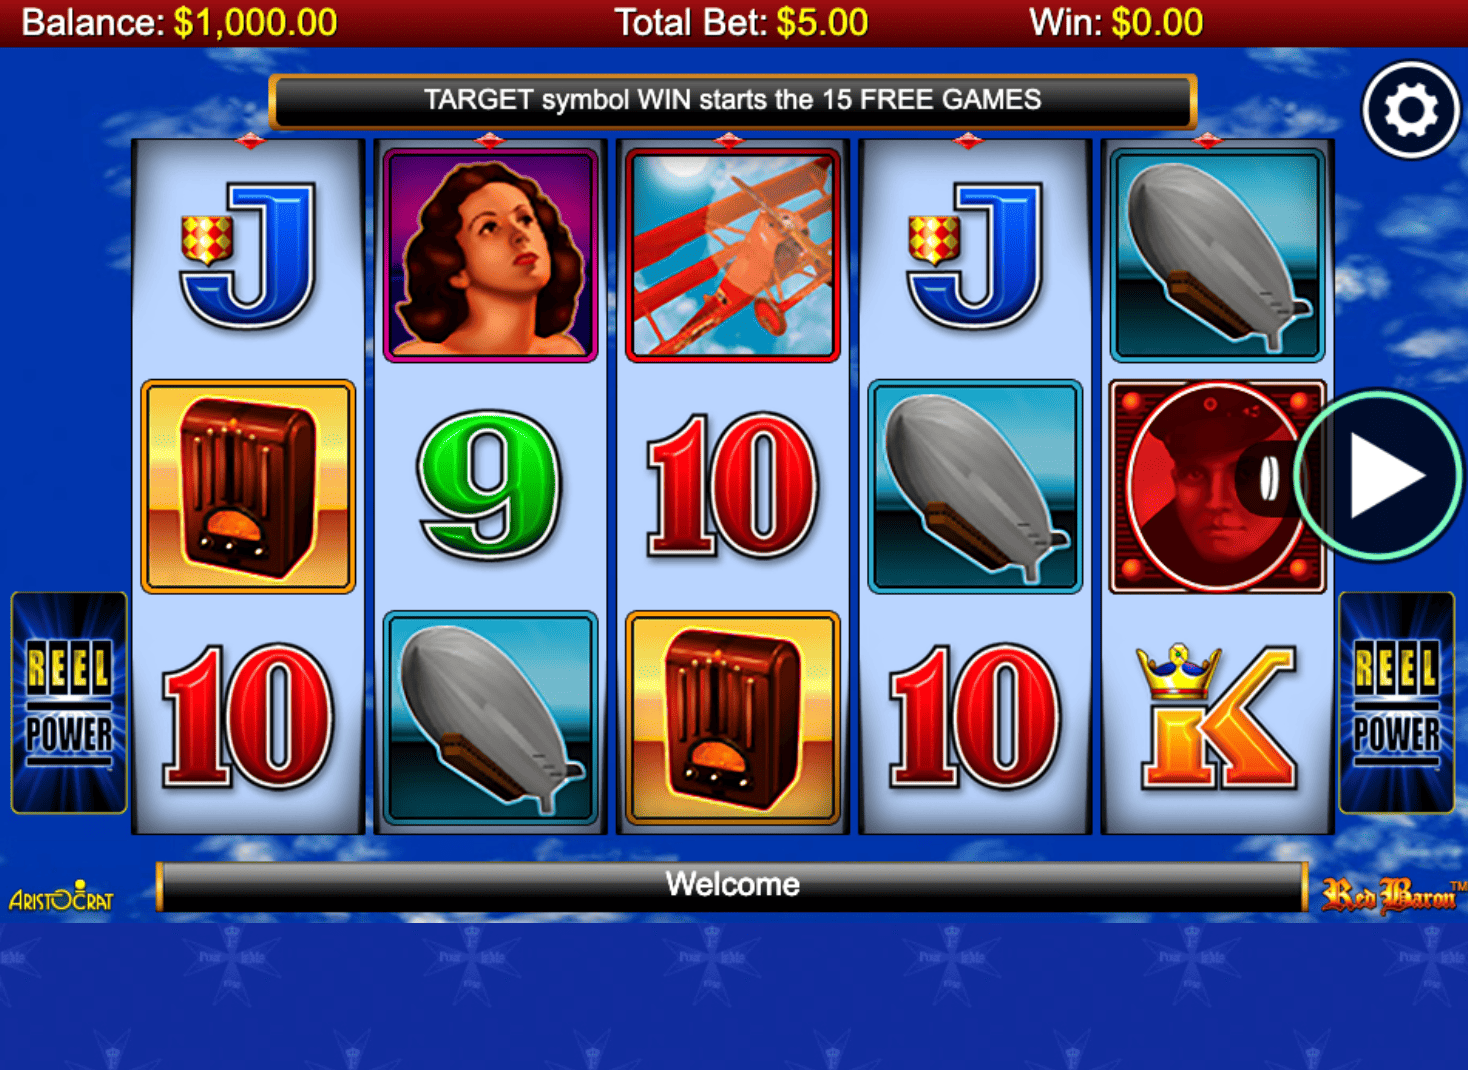This screenshot has height=1070, width=1468.
Task: Select the J symbol on the fourth reel
Action: click(975, 255)
